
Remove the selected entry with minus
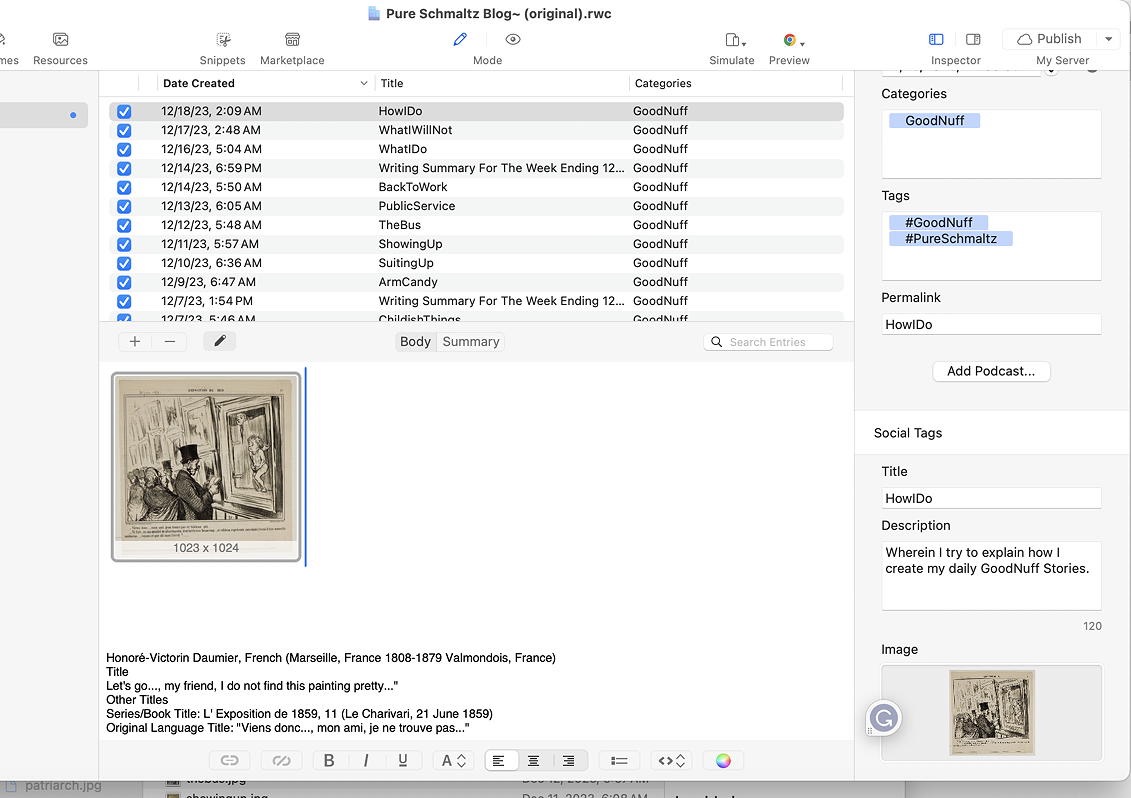click(170, 341)
